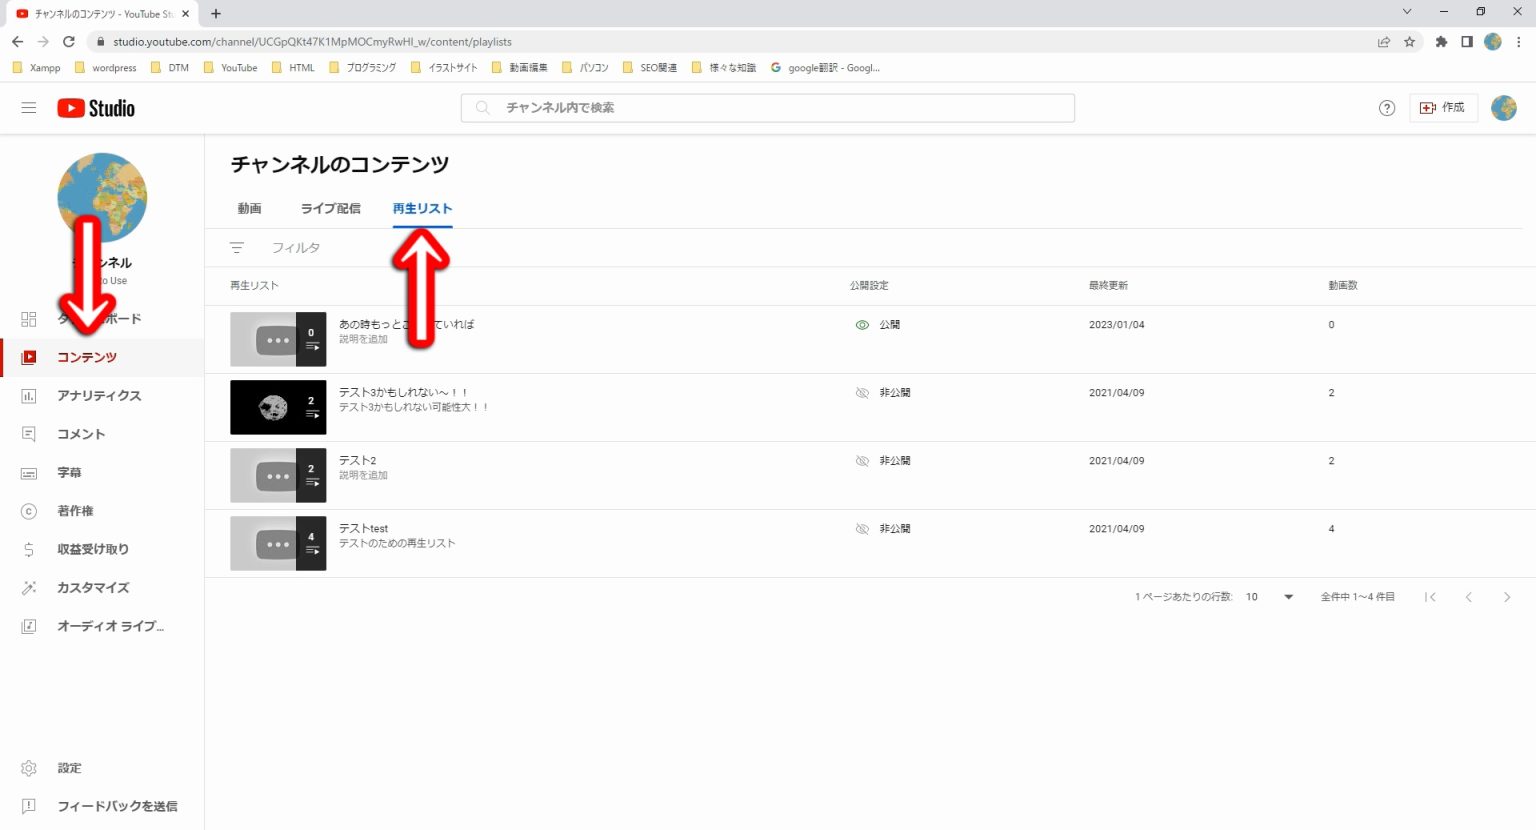The width and height of the screenshot is (1536, 830).
Task: Click the Analytics sidebar icon
Action: [x=29, y=396]
